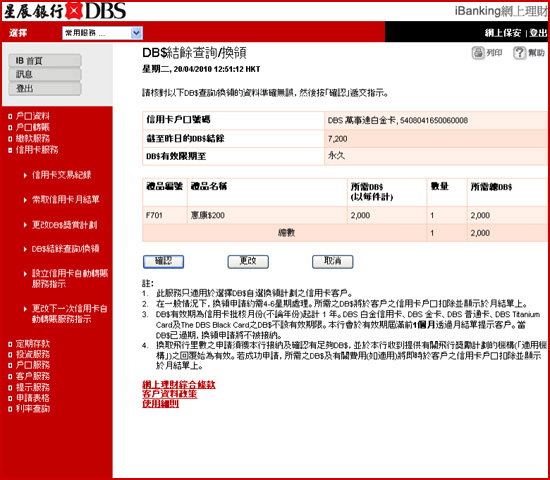
Task: Click 登出 link in the top bar
Action: (x=538, y=33)
